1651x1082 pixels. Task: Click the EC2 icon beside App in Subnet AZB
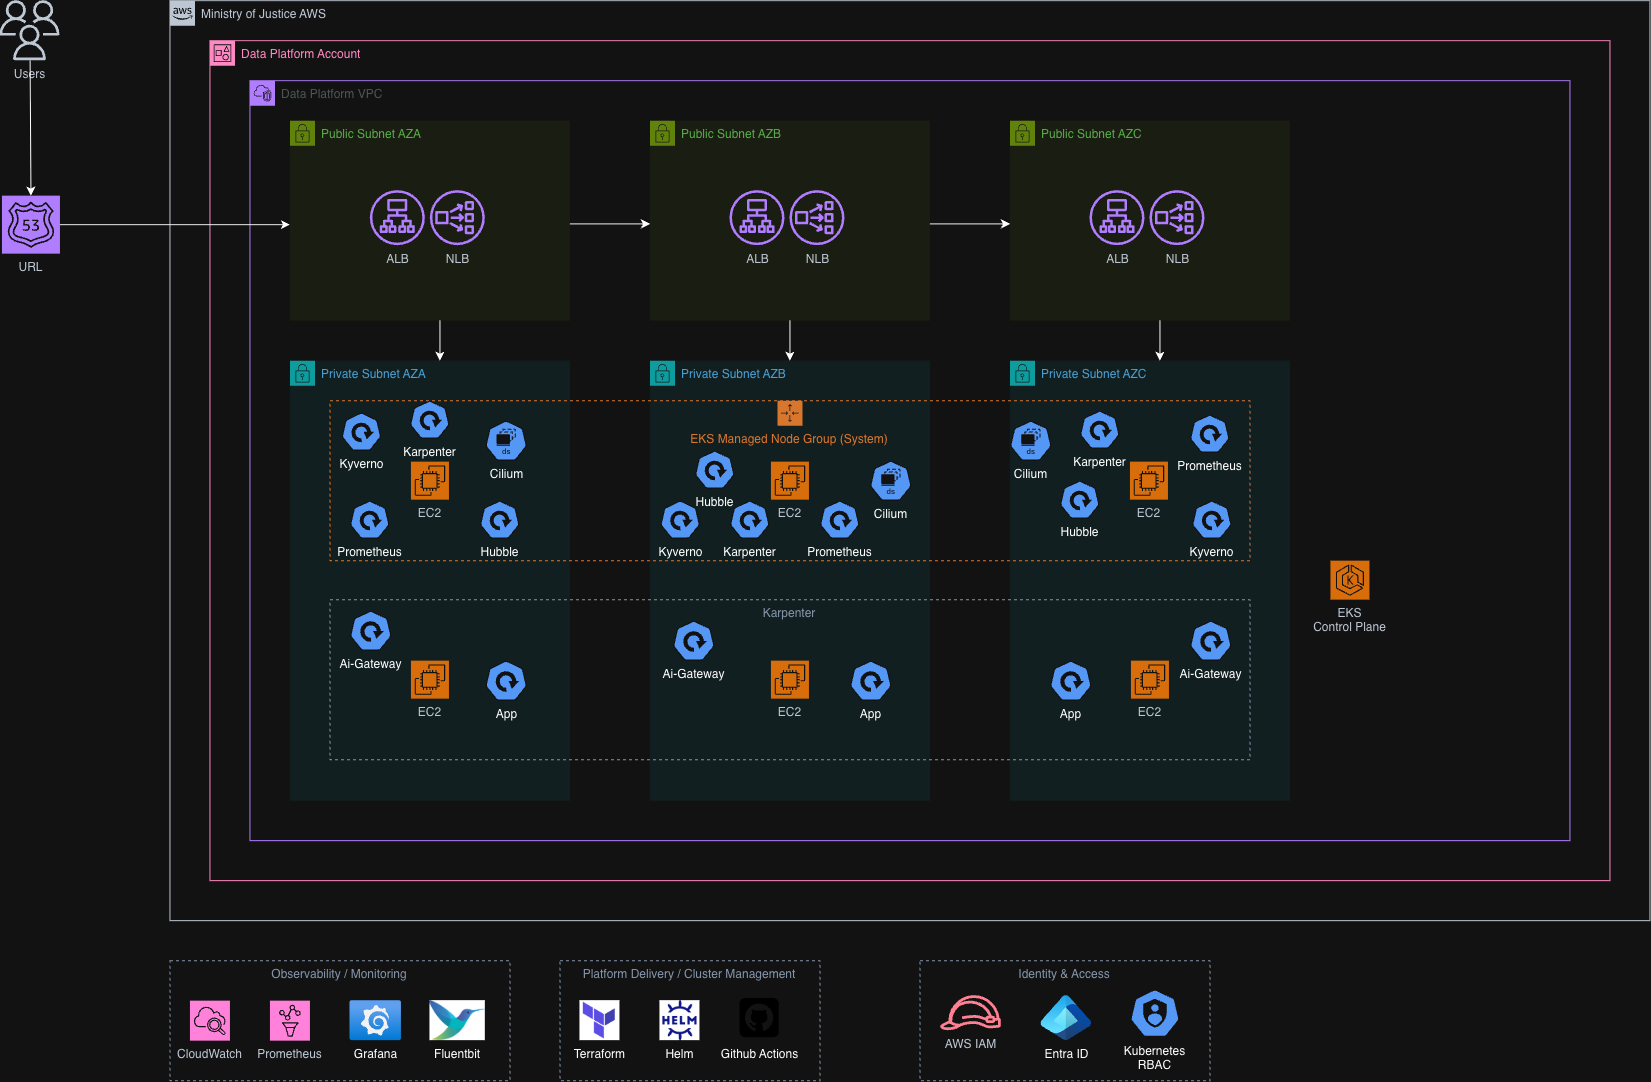click(790, 680)
